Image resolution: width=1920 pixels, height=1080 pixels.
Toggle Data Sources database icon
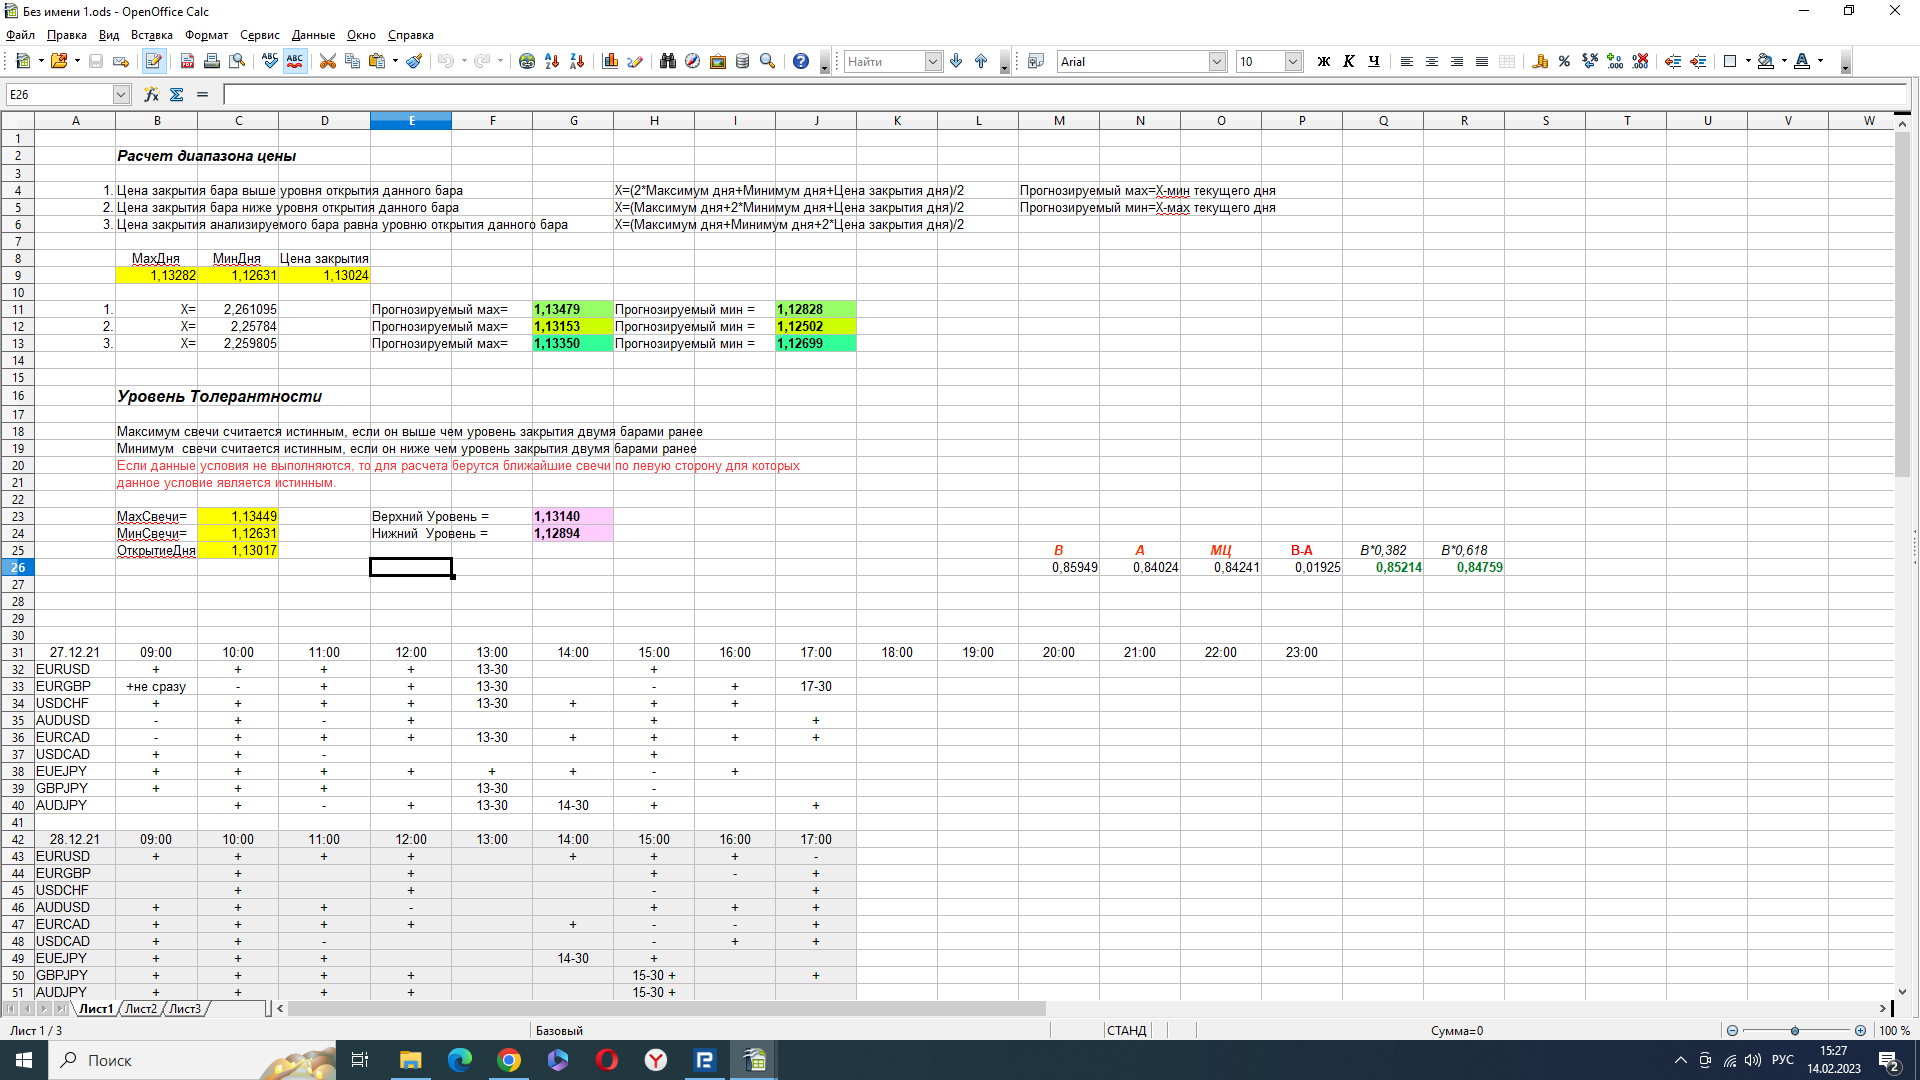point(742,62)
